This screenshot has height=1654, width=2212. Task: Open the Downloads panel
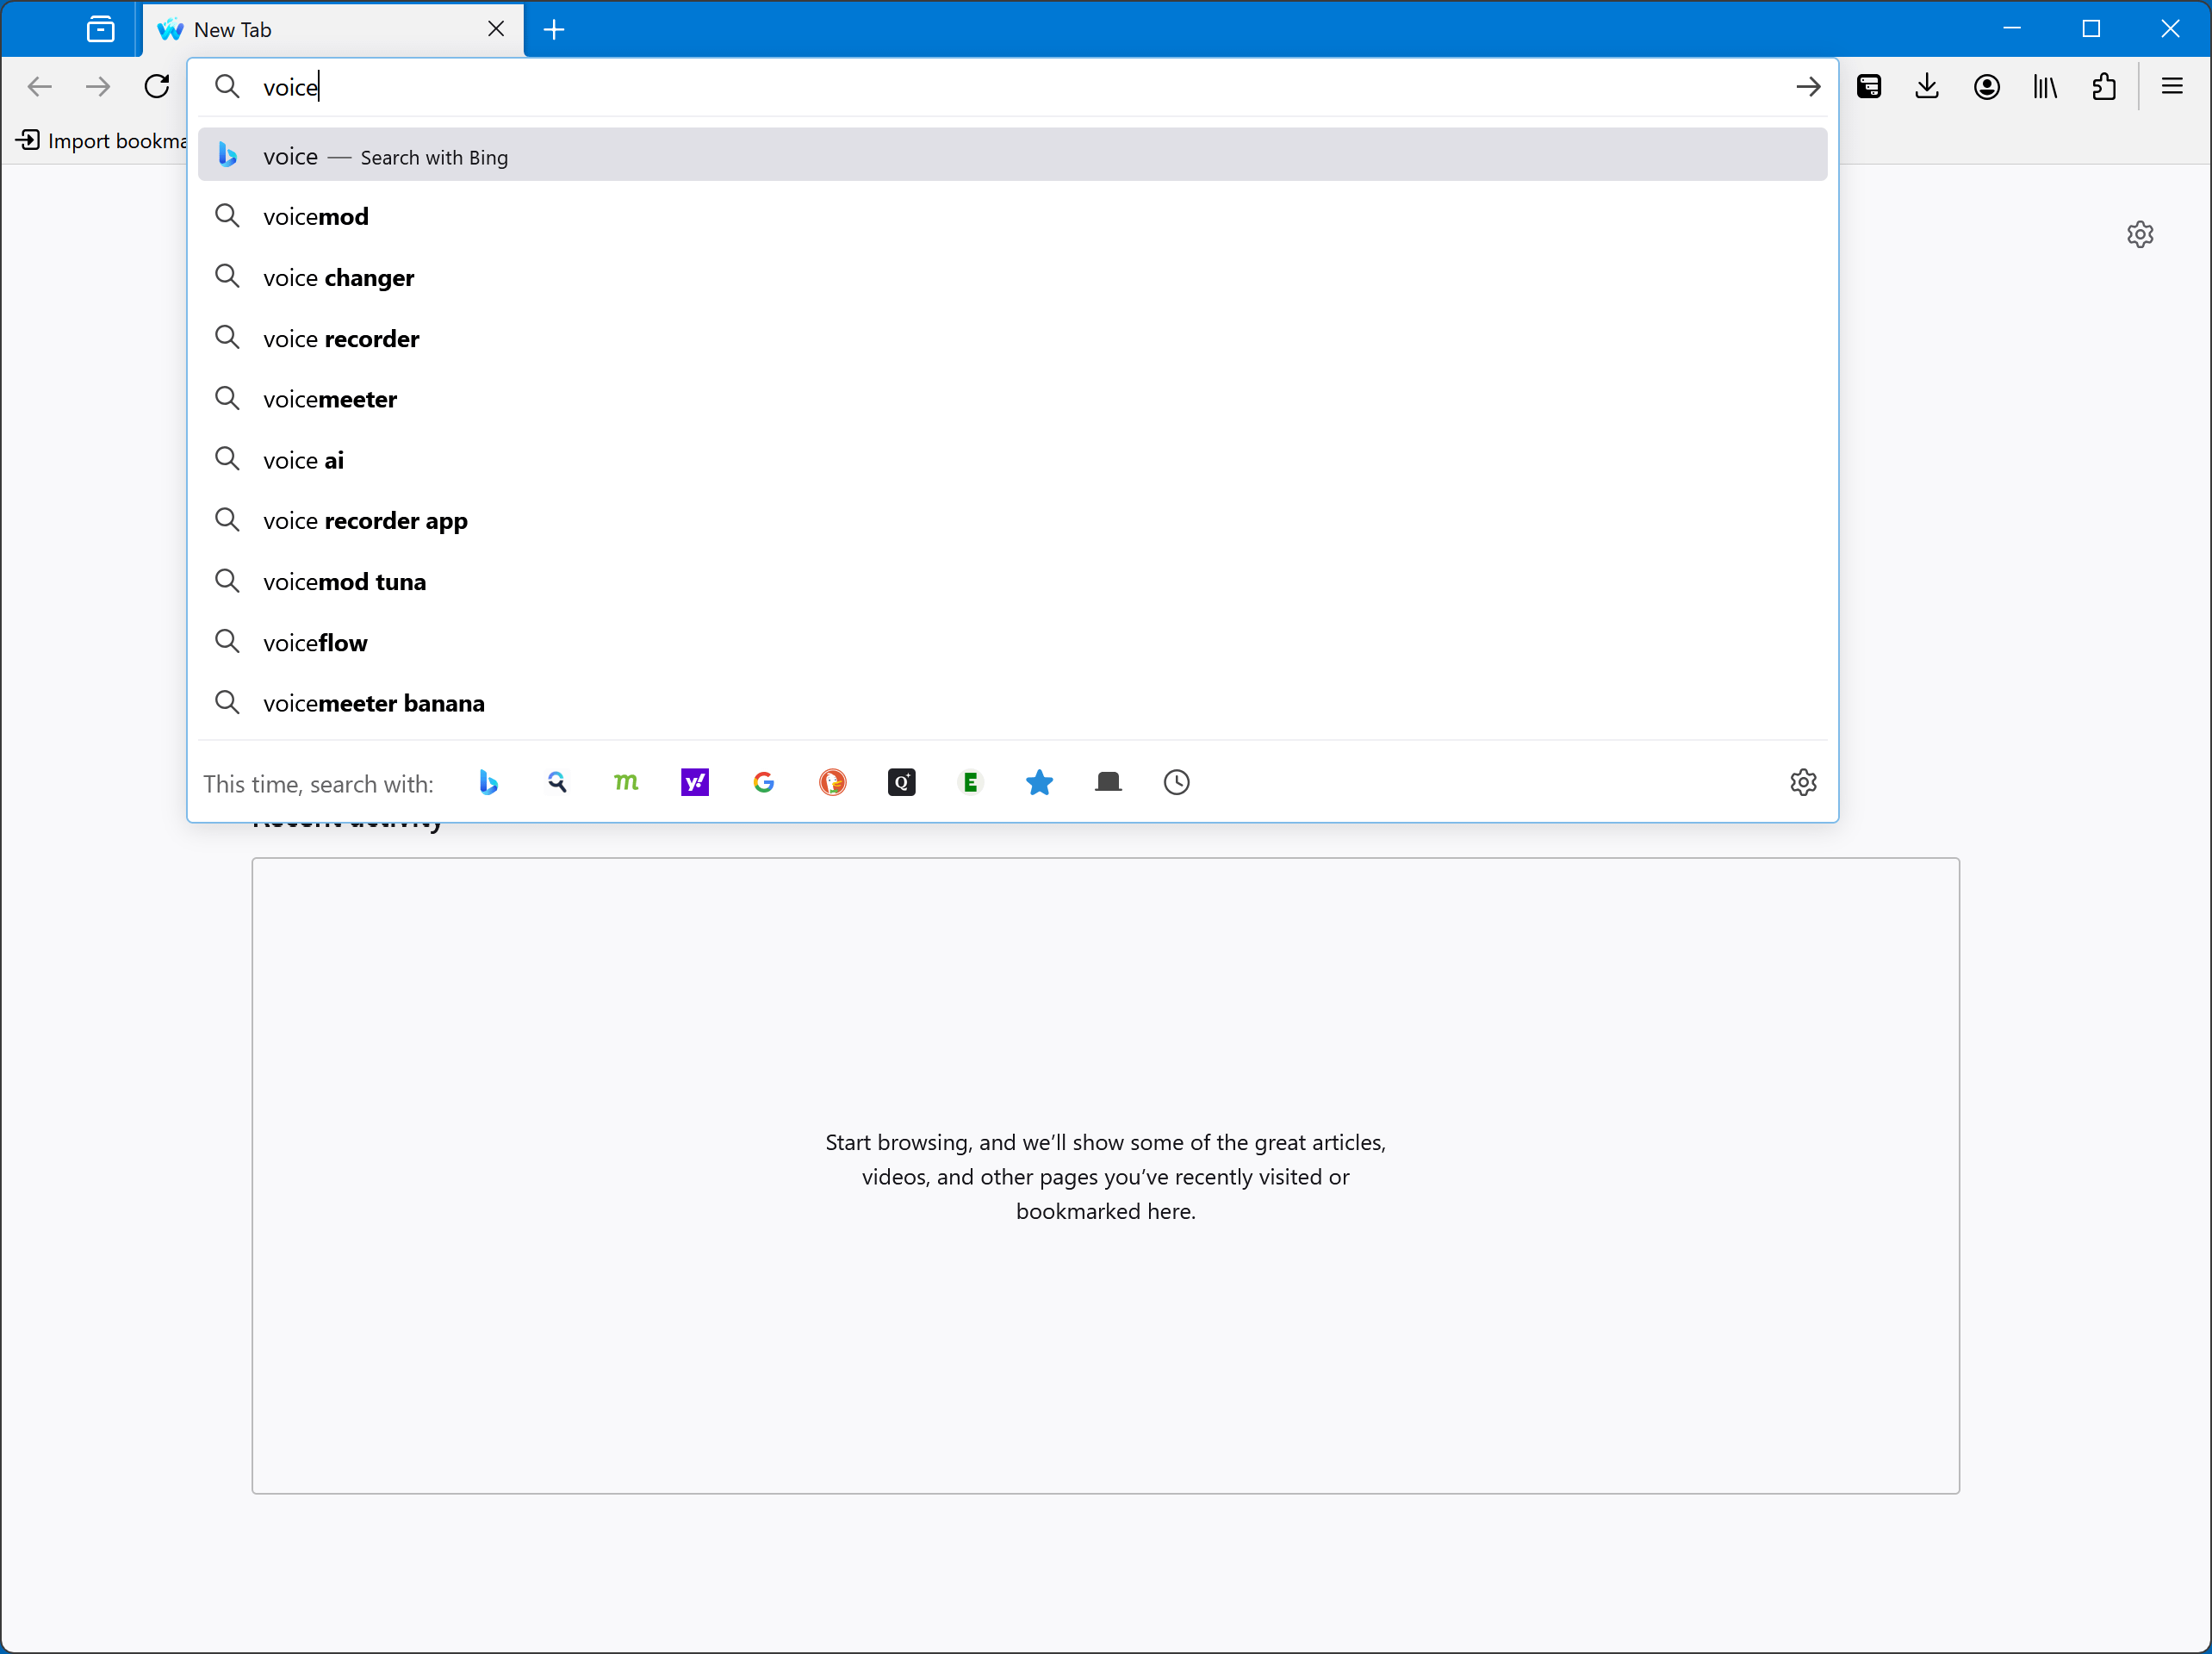1928,87
